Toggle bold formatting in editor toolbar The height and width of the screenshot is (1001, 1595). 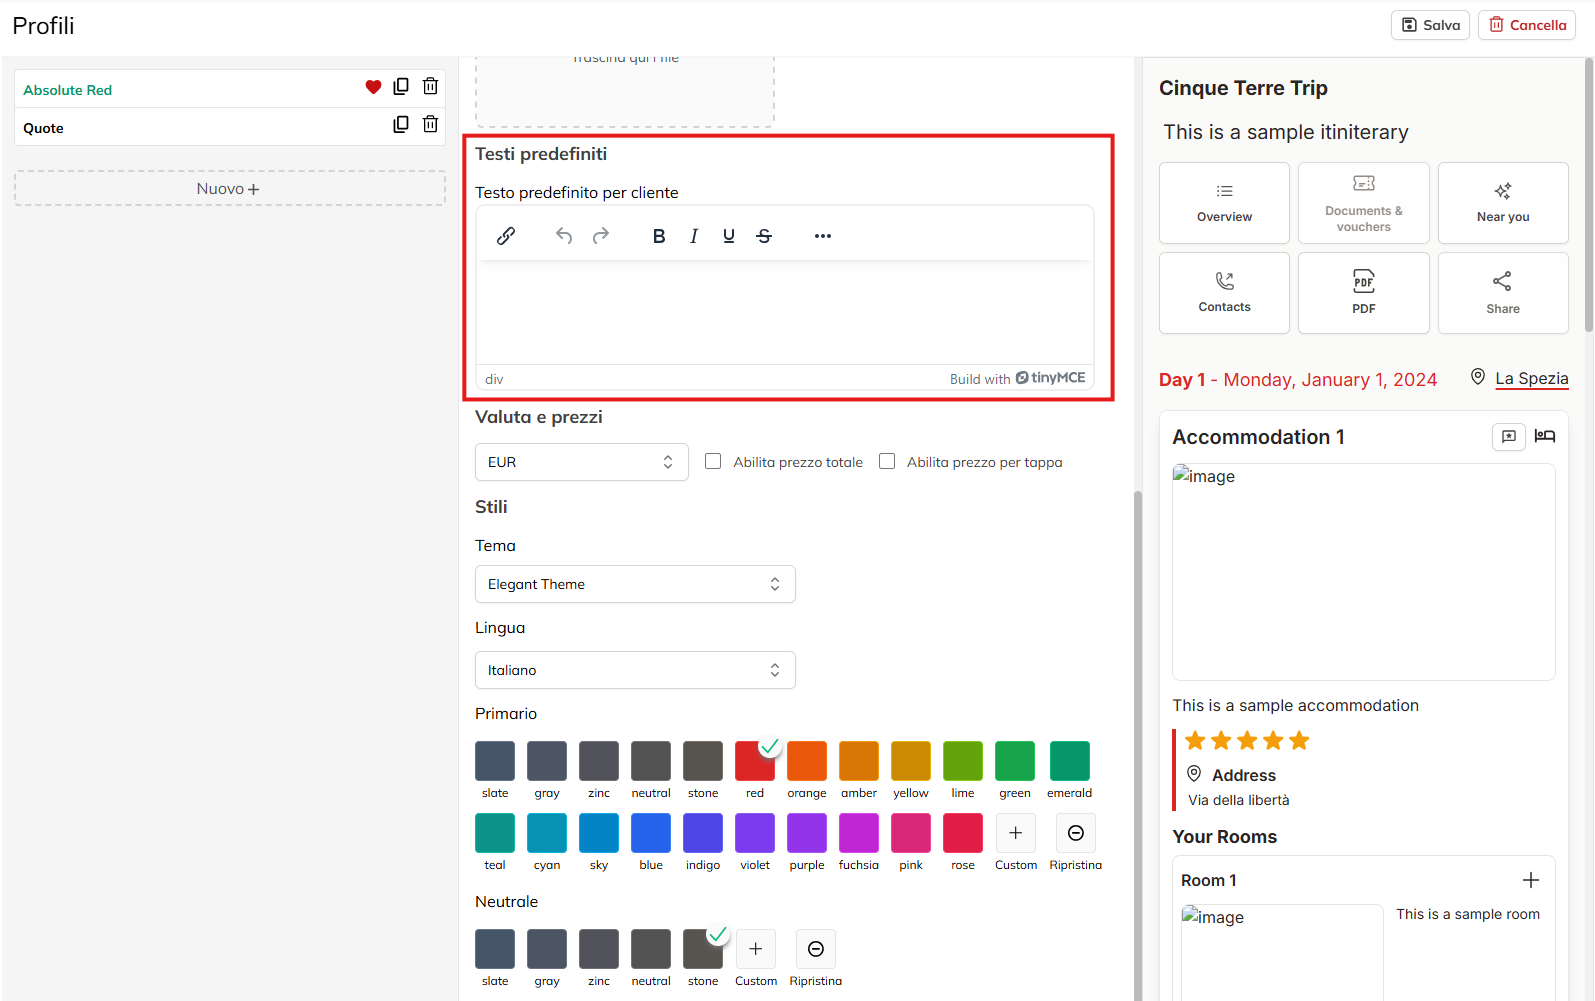point(658,236)
